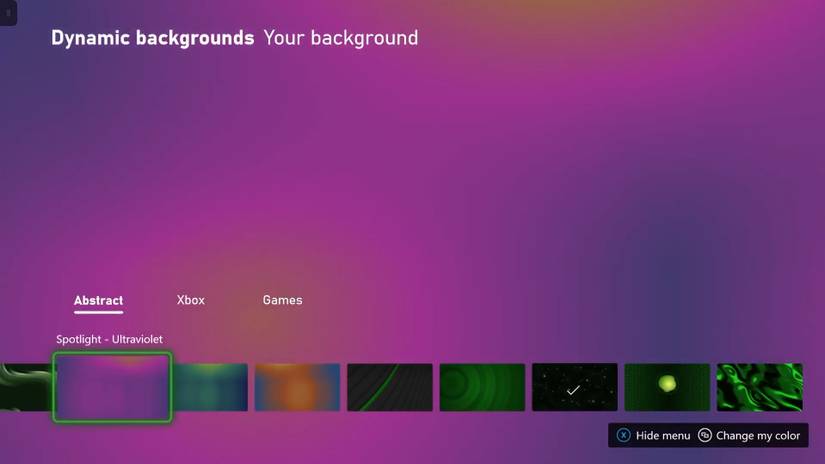Select the highlighted Spotlight Ultraviolet purple thumbnail
The height and width of the screenshot is (464, 825).
pos(112,387)
